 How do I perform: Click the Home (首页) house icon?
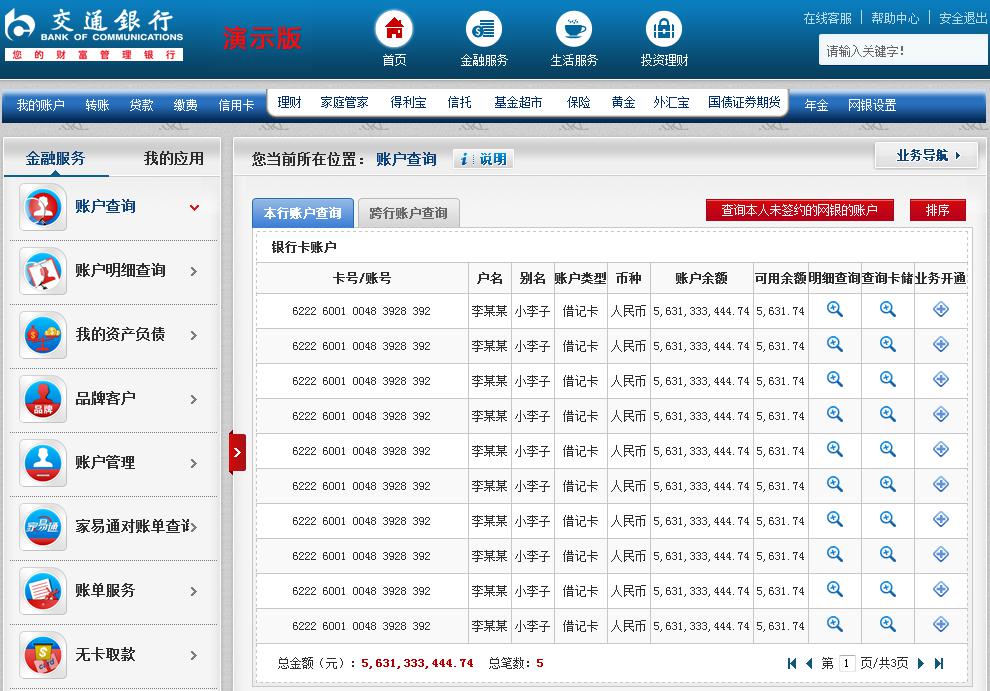coord(394,30)
